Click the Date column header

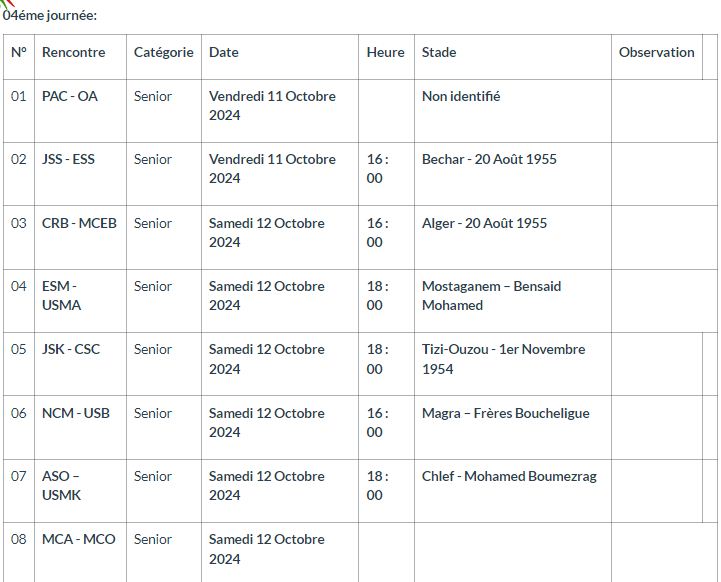tap(224, 53)
